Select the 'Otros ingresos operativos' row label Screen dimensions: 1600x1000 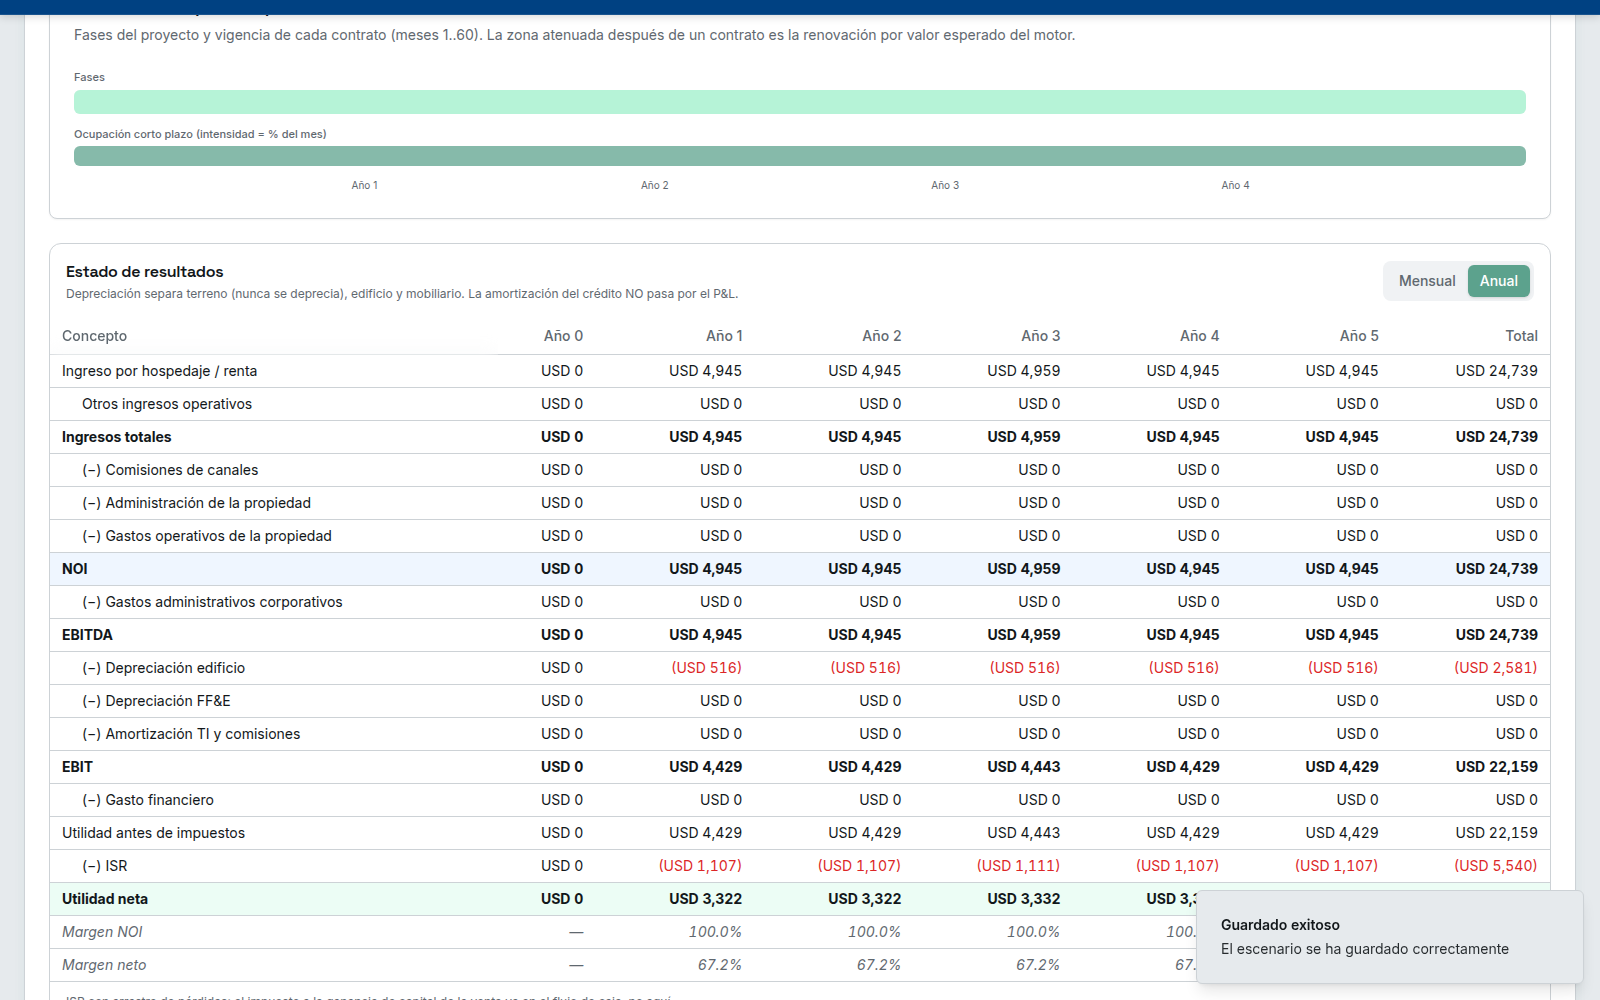click(167, 404)
